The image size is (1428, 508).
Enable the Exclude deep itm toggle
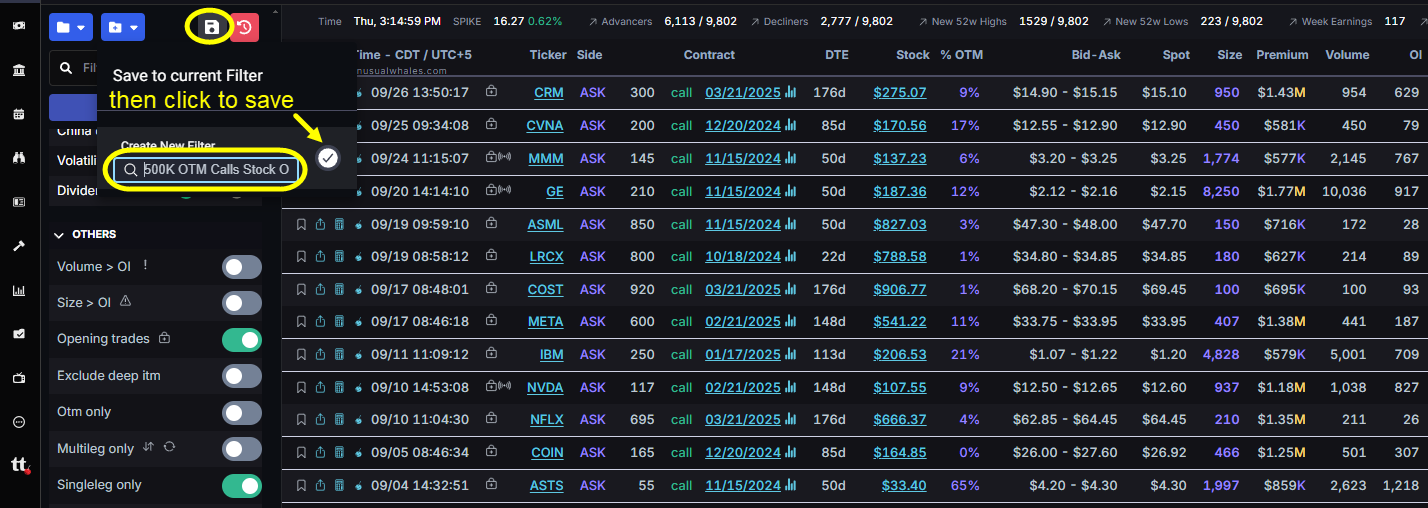click(242, 376)
